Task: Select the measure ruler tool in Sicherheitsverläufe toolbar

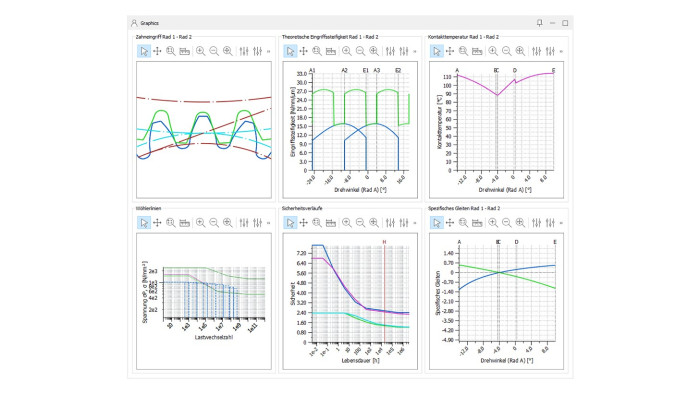Action: (331, 222)
